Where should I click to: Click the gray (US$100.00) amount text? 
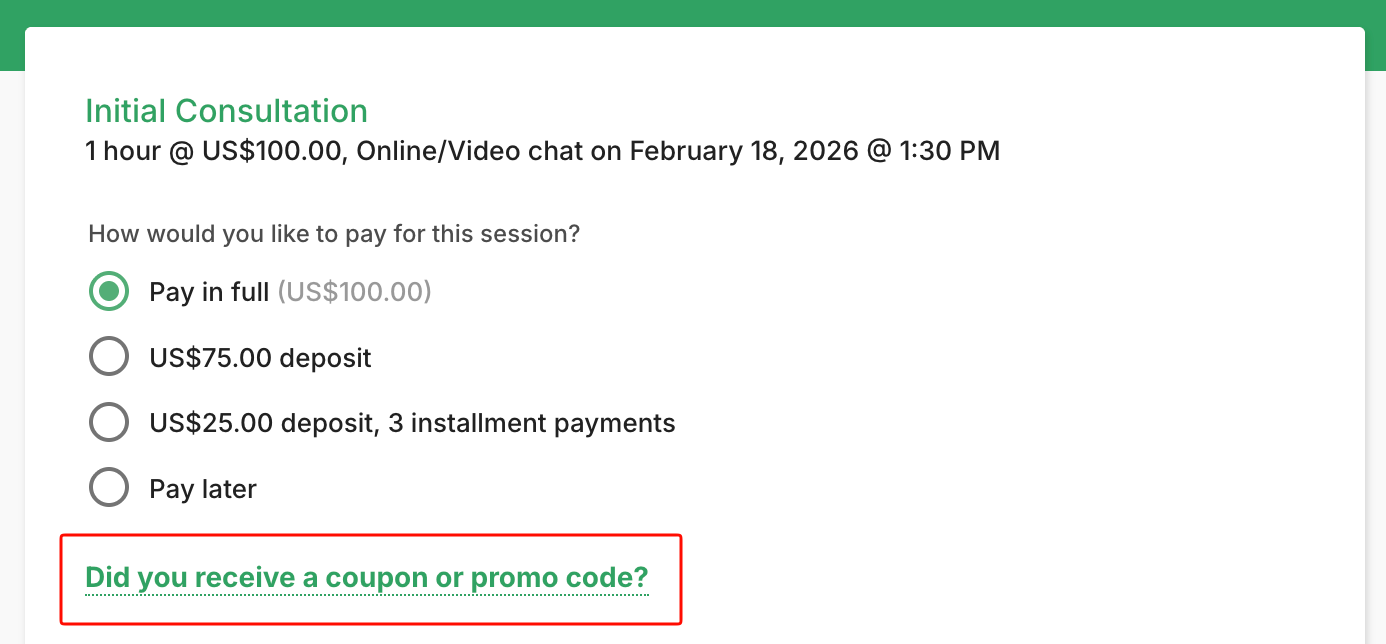coord(354,292)
